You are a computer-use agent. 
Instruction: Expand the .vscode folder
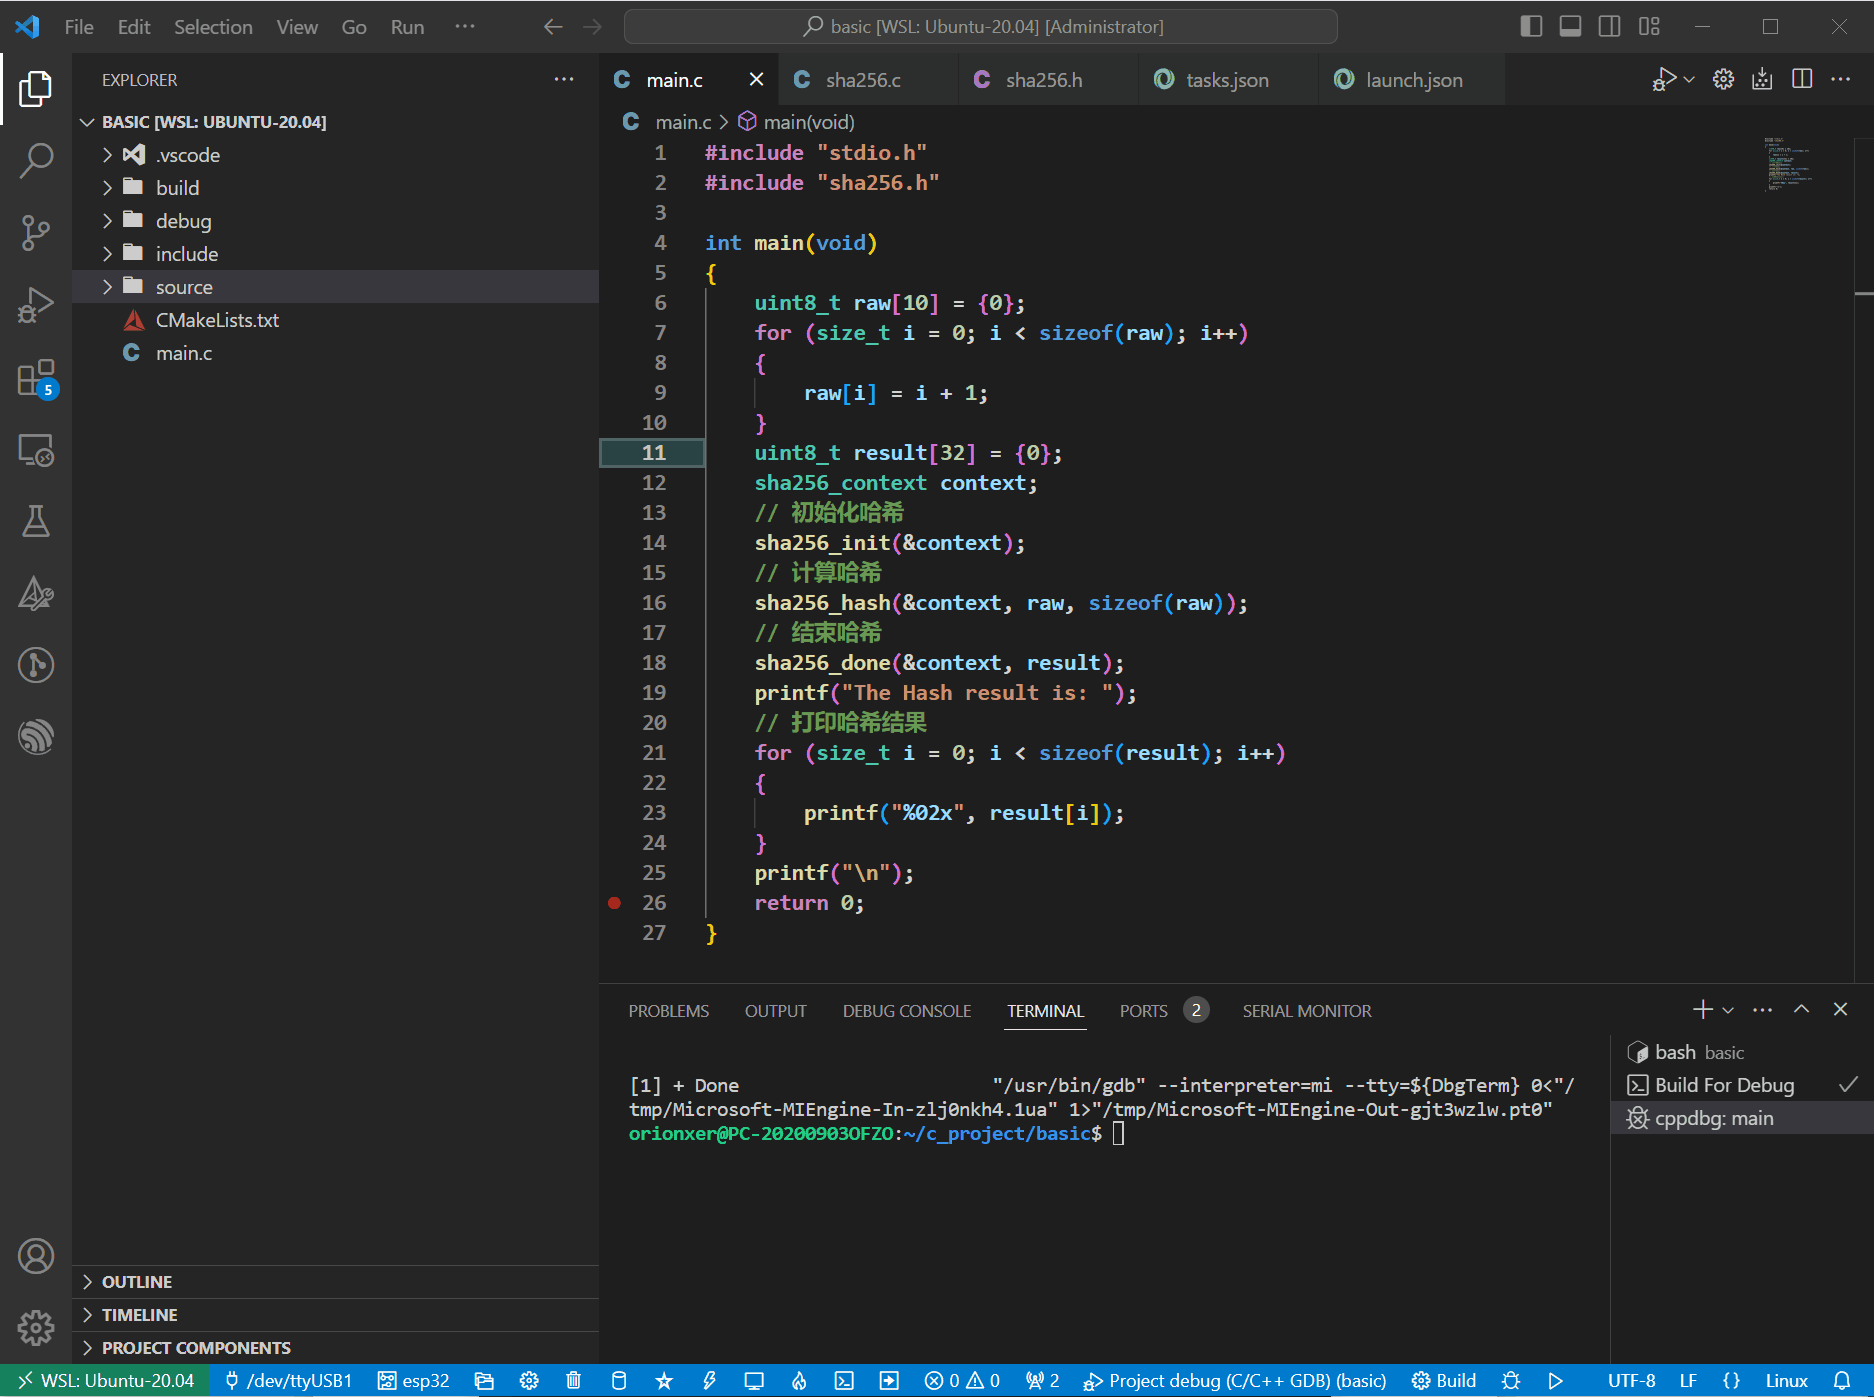coord(336,155)
